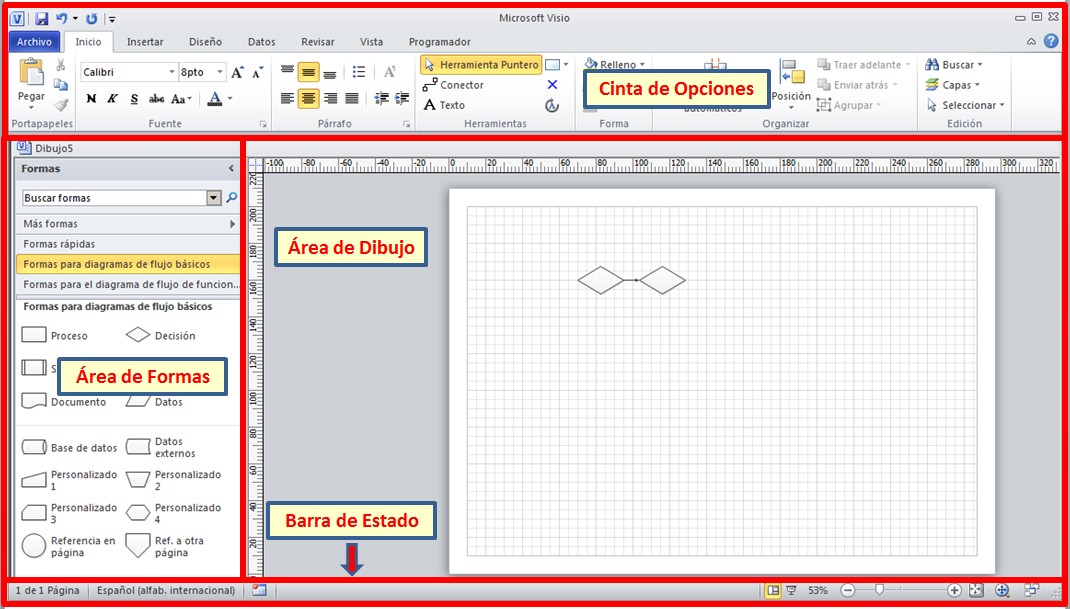
Task: Increase paragraph indent
Action: [x=402, y=99]
